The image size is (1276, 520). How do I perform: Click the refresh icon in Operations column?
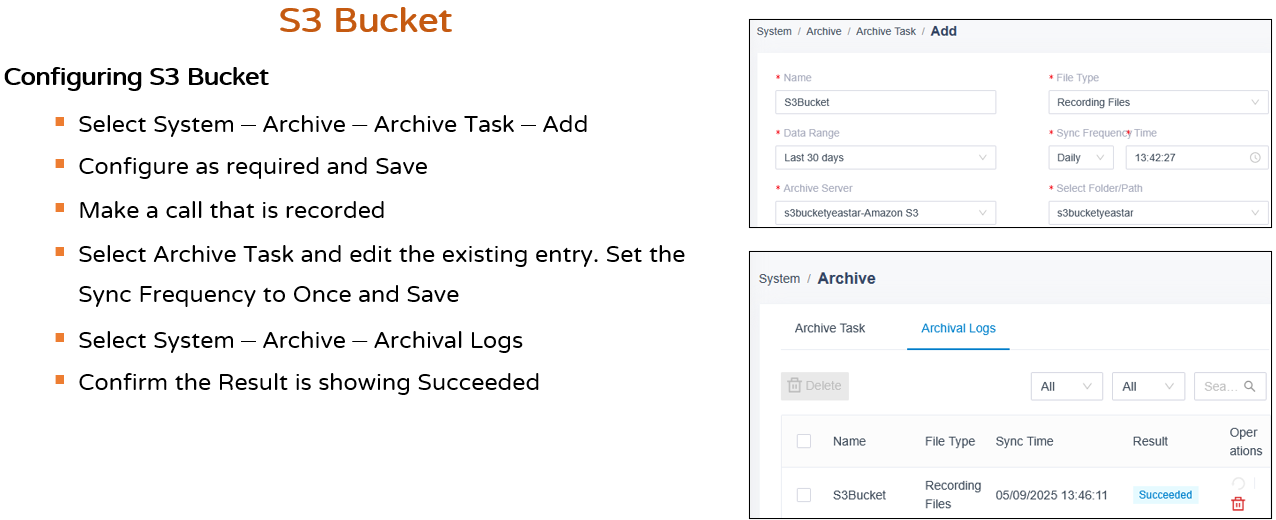1238,483
